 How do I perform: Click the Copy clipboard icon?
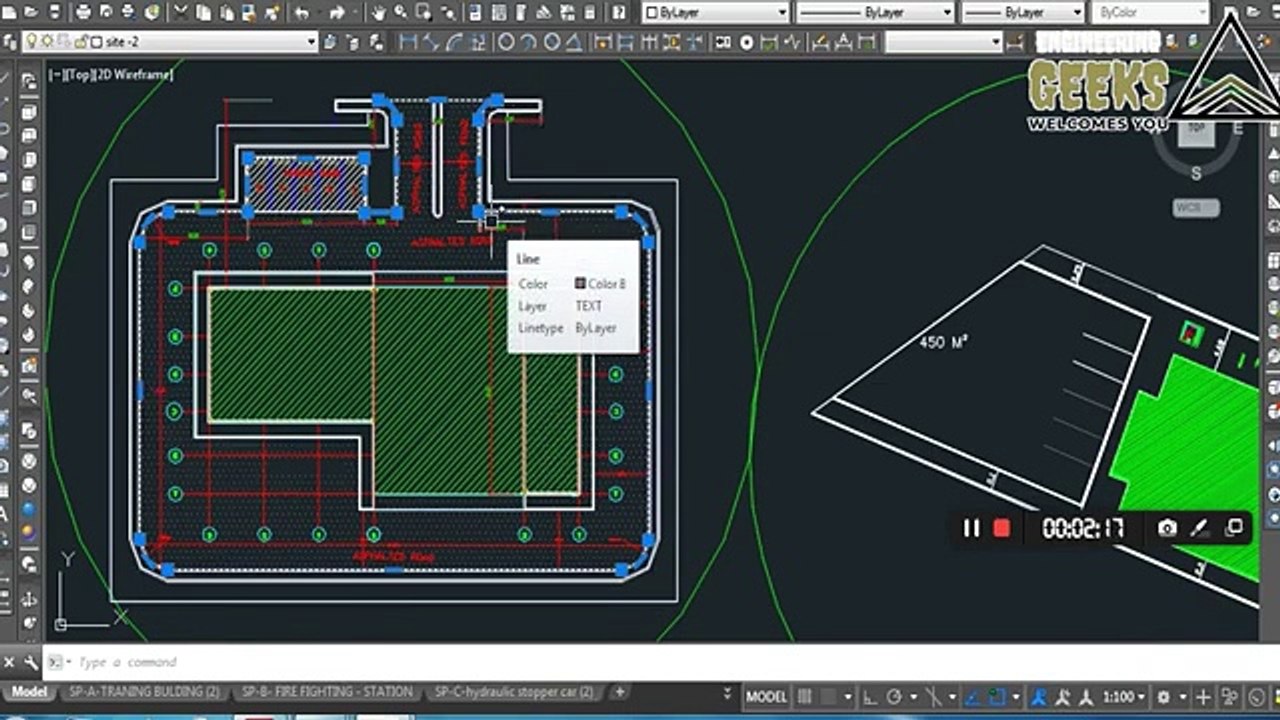pos(204,13)
